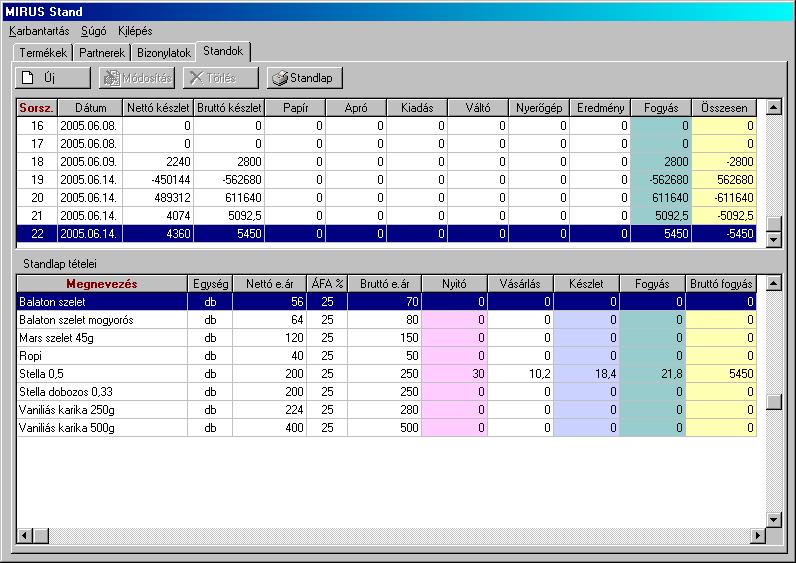Select row number 20 in stand list
Viewport: 796px width, 563px height.
pos(386,198)
